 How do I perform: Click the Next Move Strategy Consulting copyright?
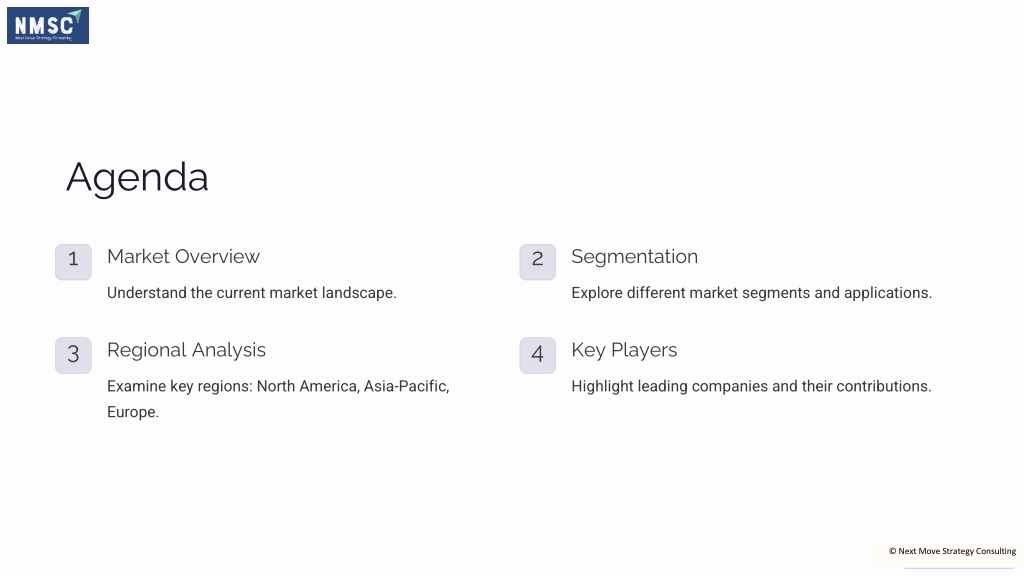pyautogui.click(x=952, y=551)
